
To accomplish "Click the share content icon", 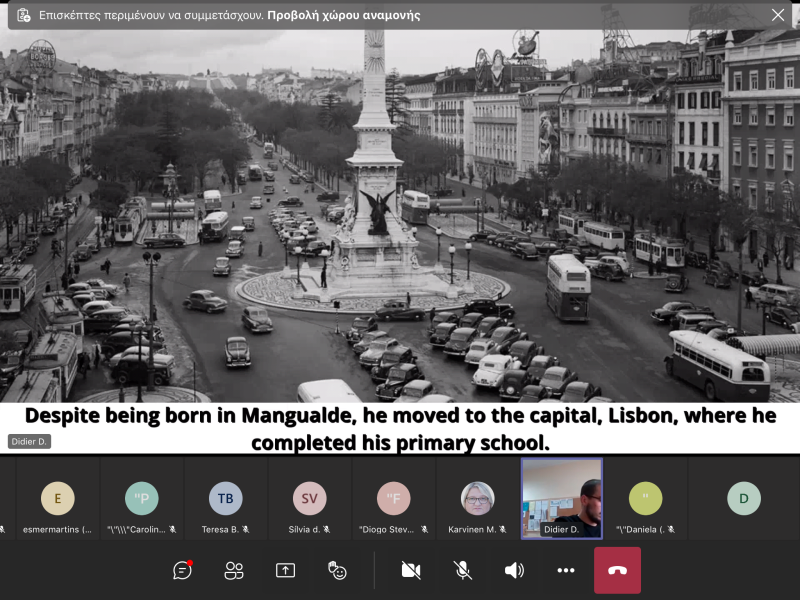I will pos(285,570).
